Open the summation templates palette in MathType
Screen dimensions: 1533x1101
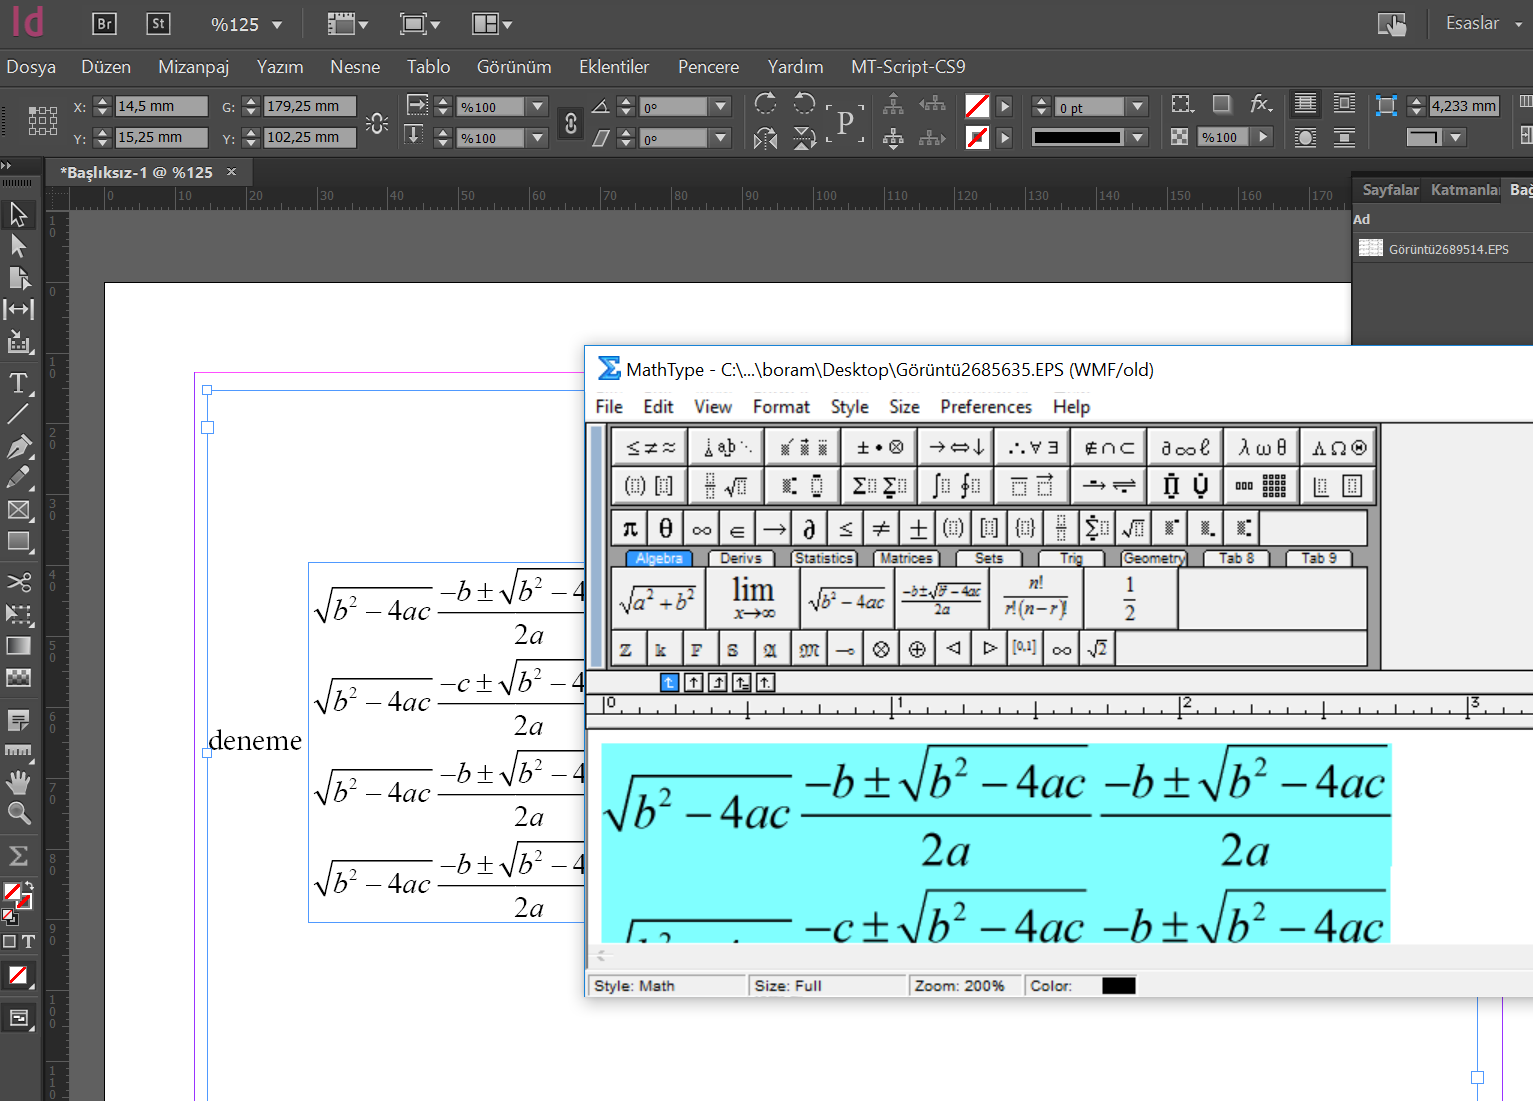[x=879, y=486]
